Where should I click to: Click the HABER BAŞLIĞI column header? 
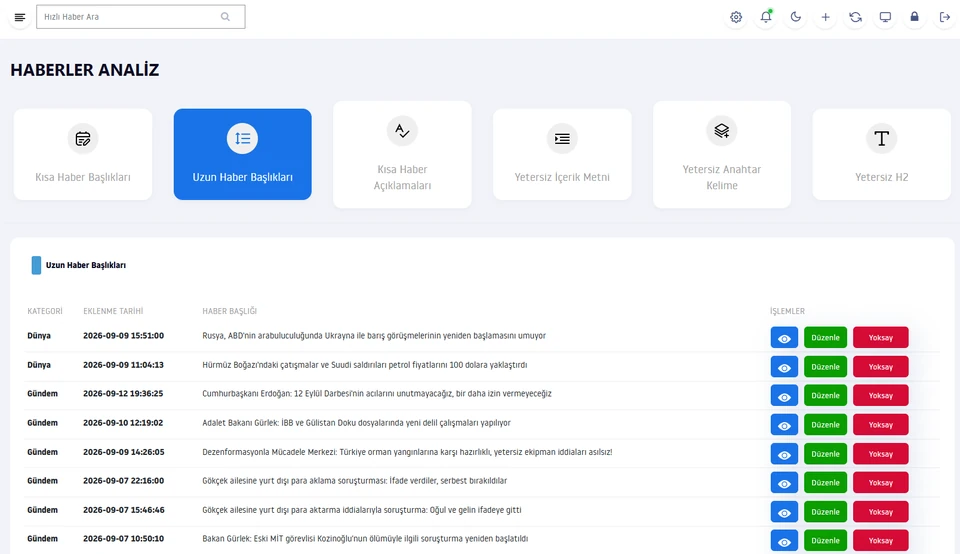click(x=230, y=311)
